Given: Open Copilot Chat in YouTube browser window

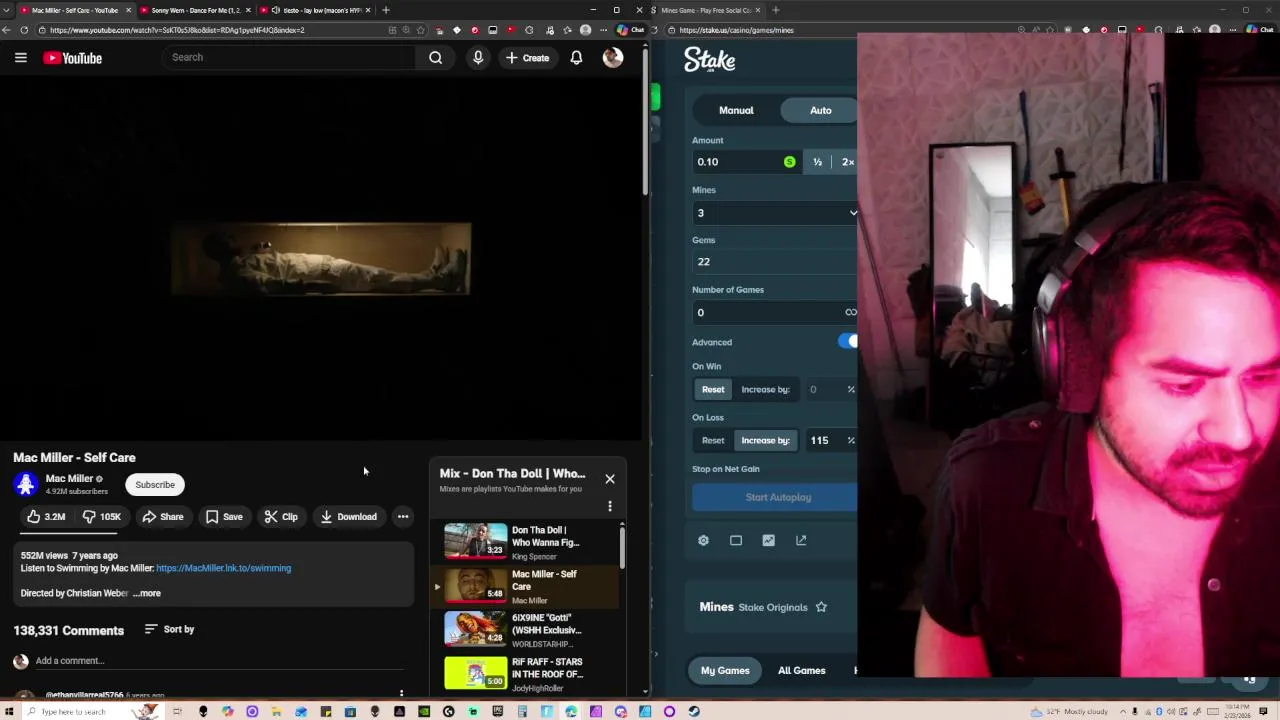Looking at the screenshot, I should point(630,30).
